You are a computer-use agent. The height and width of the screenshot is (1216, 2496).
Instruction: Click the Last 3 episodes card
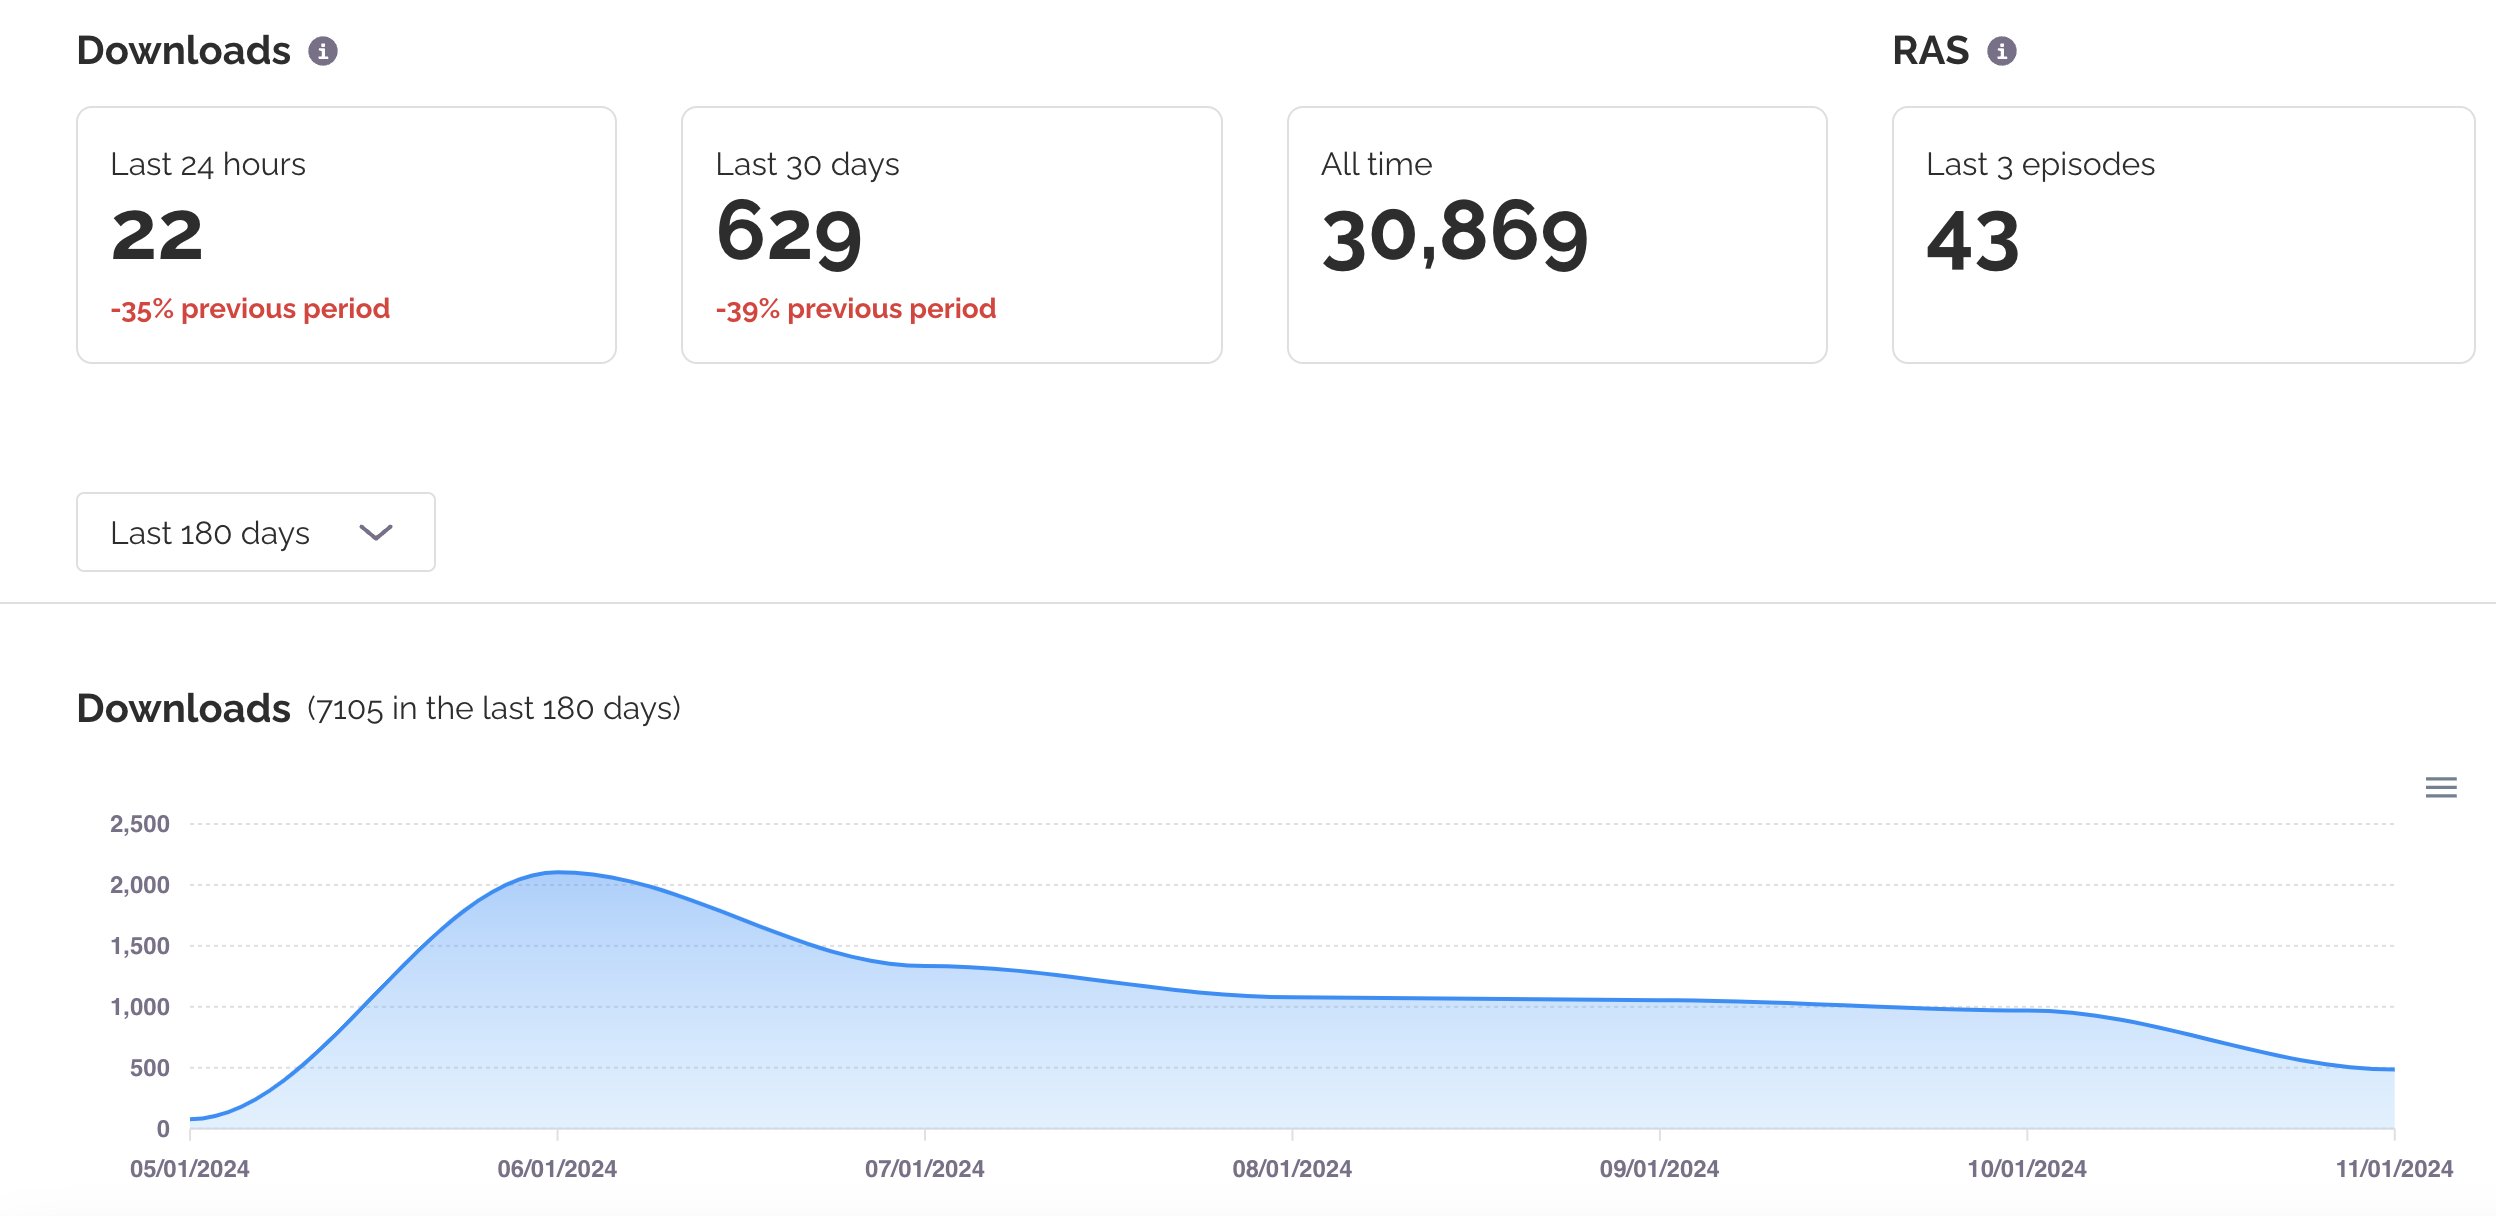click(x=2182, y=235)
